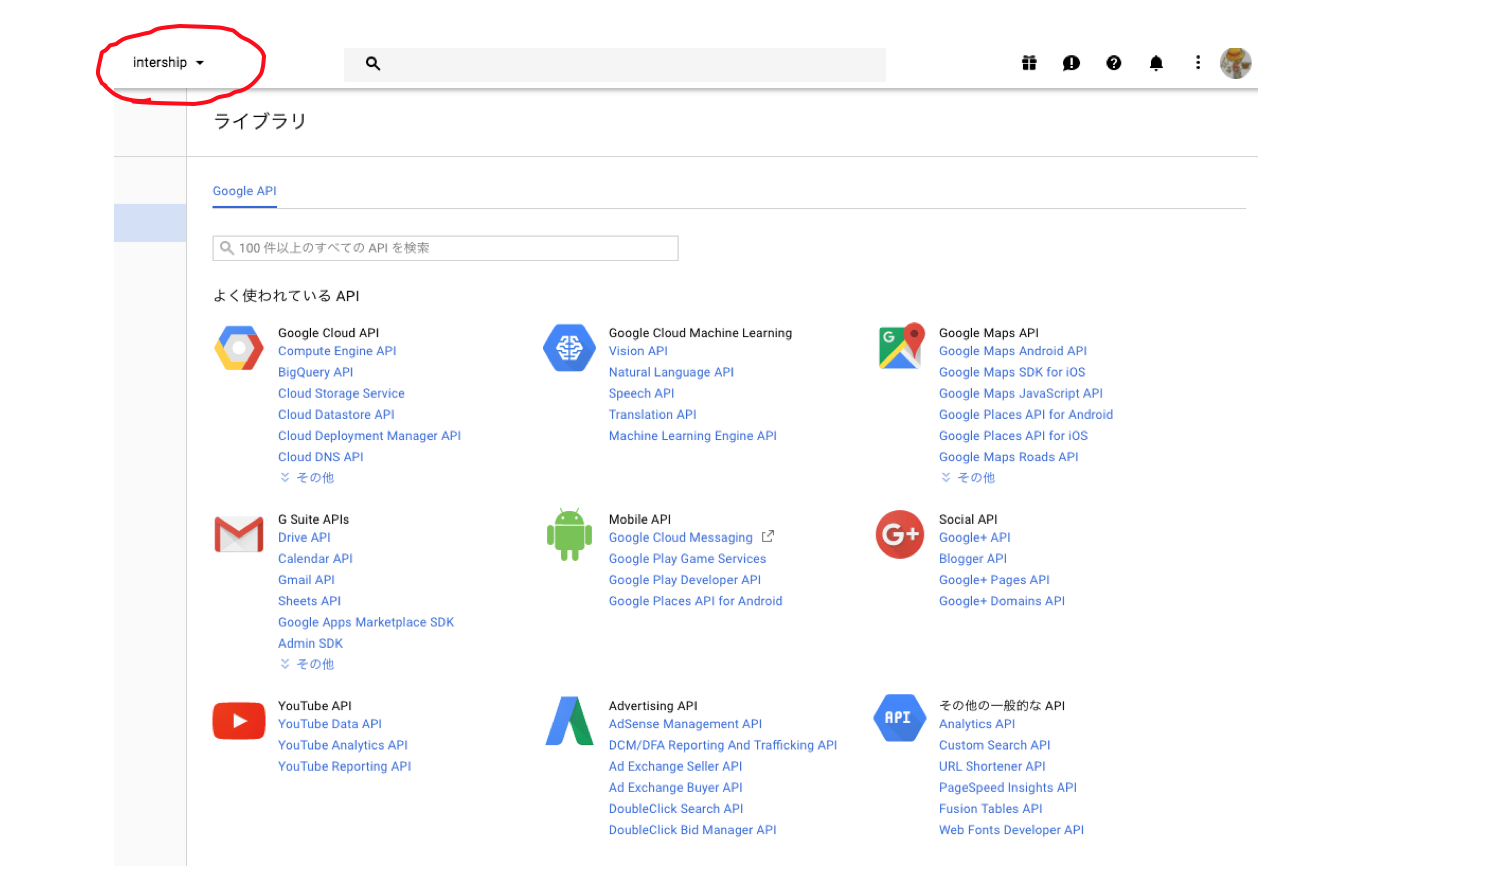Open Cloud Storage Service link

coord(341,394)
